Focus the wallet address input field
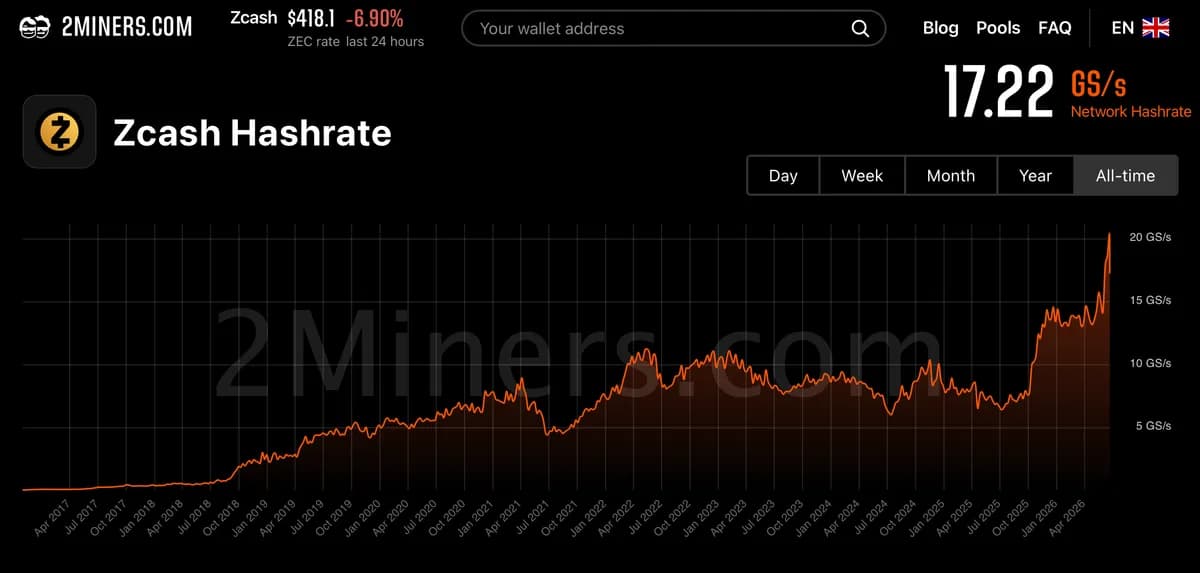Screen dimensions: 1200x573 673,28
